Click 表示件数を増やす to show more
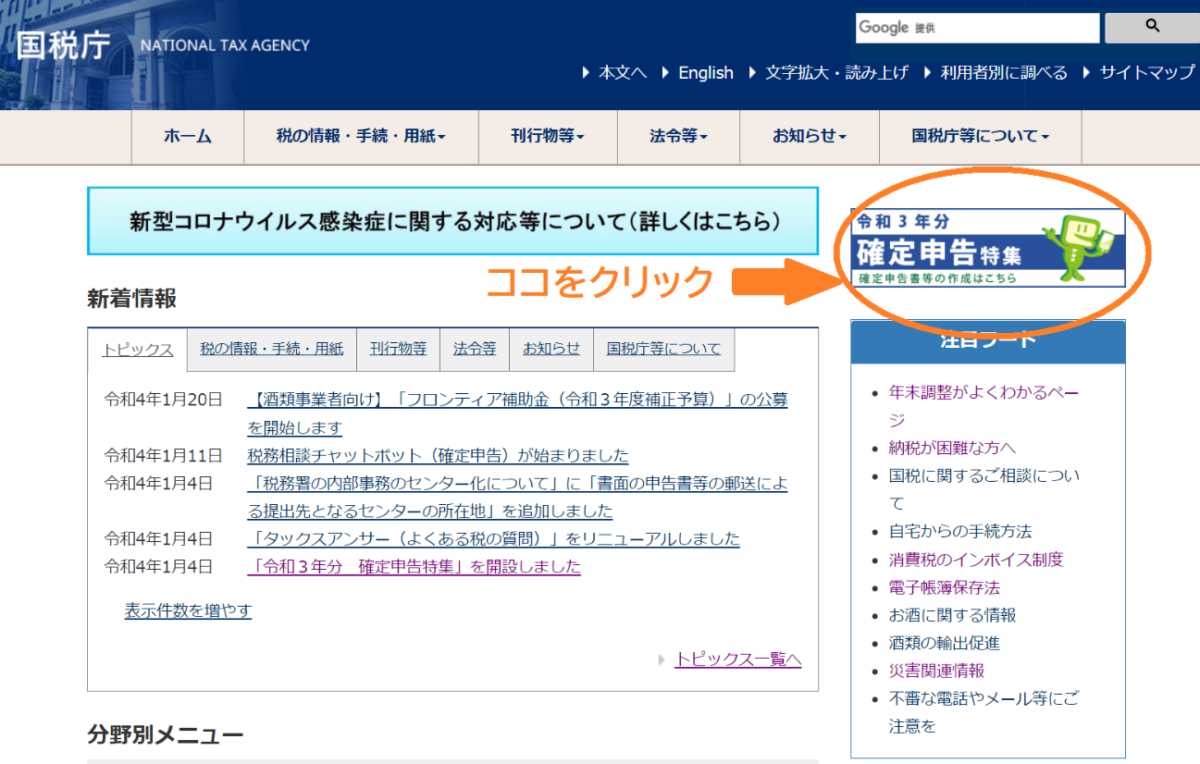Viewport: 1200px width, 764px height. (x=188, y=611)
